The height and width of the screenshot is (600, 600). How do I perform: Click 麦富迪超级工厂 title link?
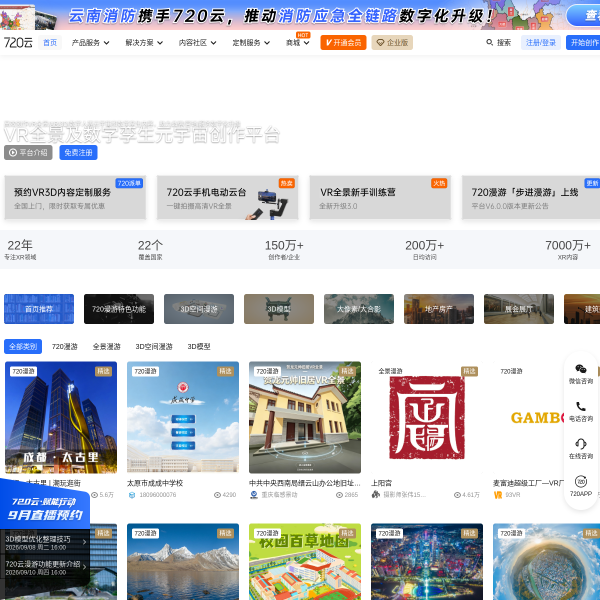point(529,483)
